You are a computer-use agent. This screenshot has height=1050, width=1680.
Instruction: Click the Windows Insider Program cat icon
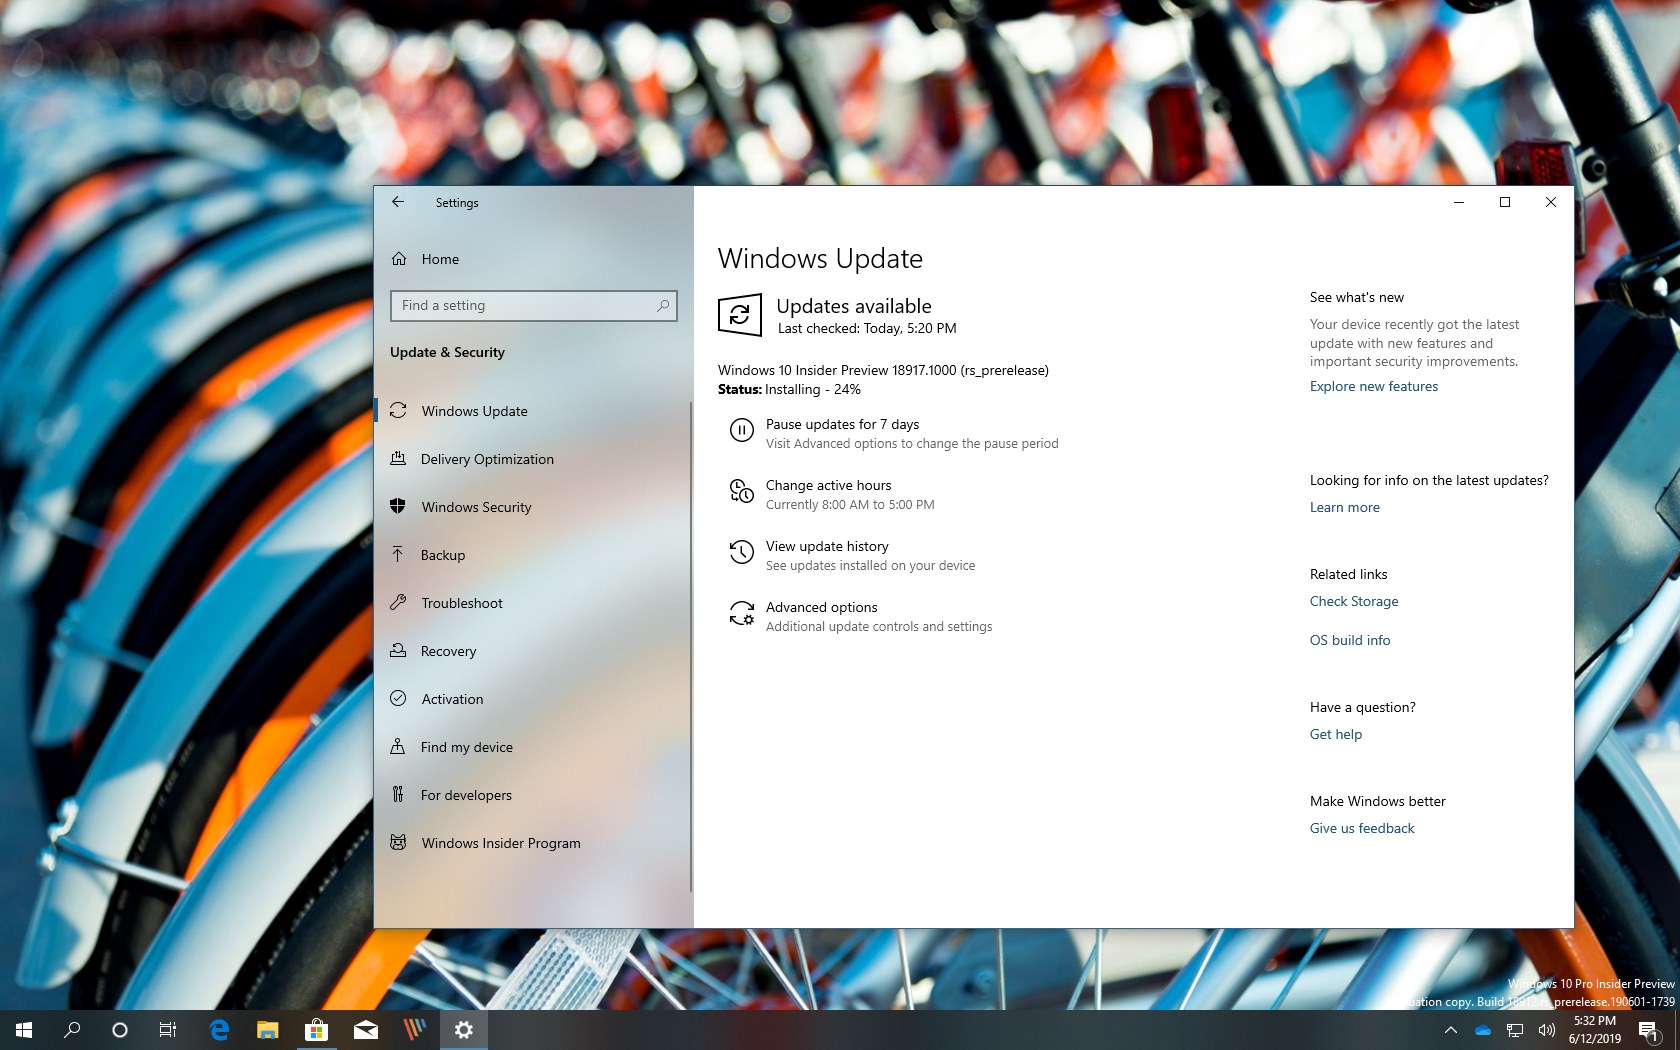398,842
